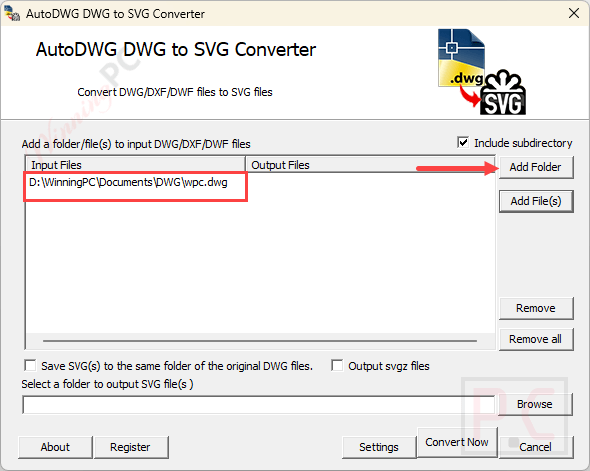
Task: Open the About dialog
Action: 55,447
